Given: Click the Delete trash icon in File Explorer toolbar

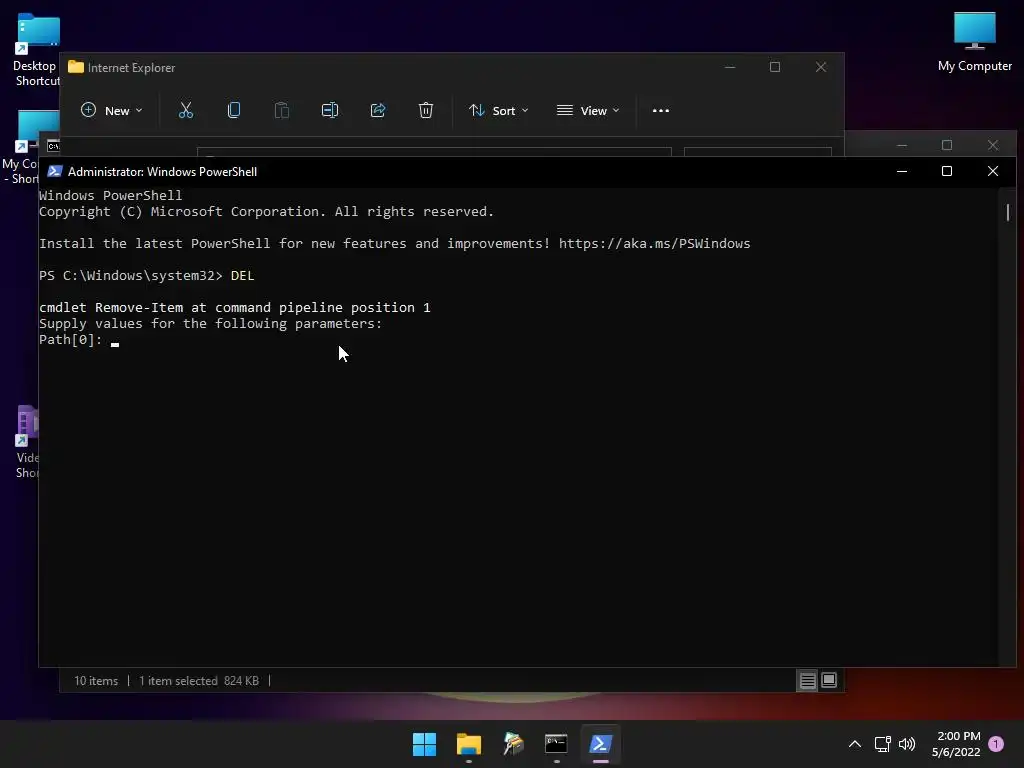Looking at the screenshot, I should (426, 110).
